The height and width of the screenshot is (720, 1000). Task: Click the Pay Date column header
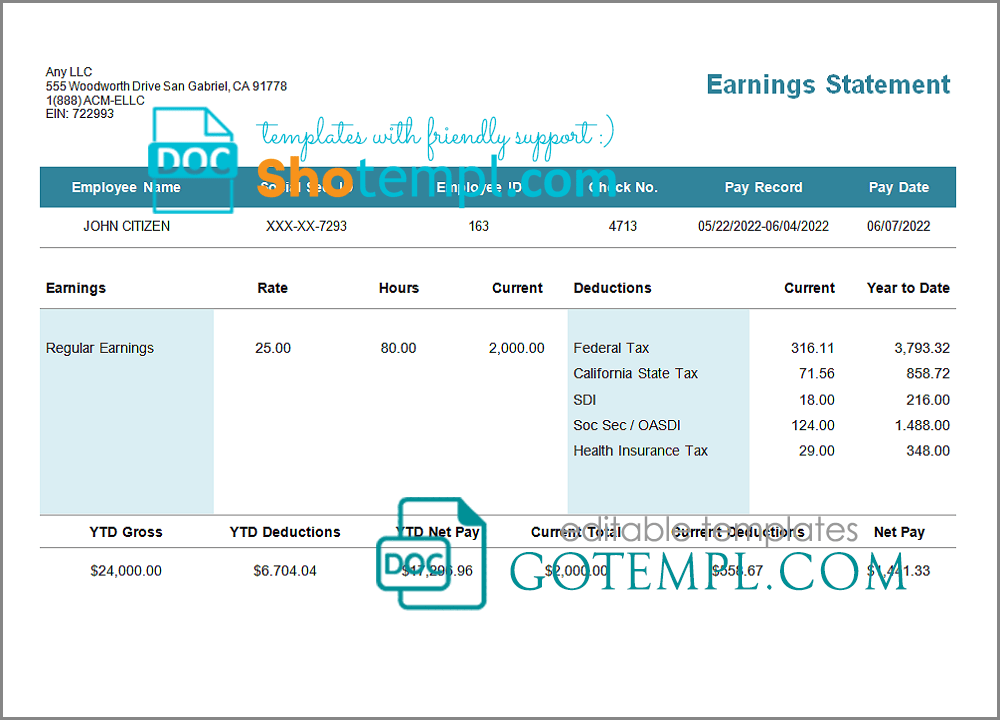click(x=898, y=187)
